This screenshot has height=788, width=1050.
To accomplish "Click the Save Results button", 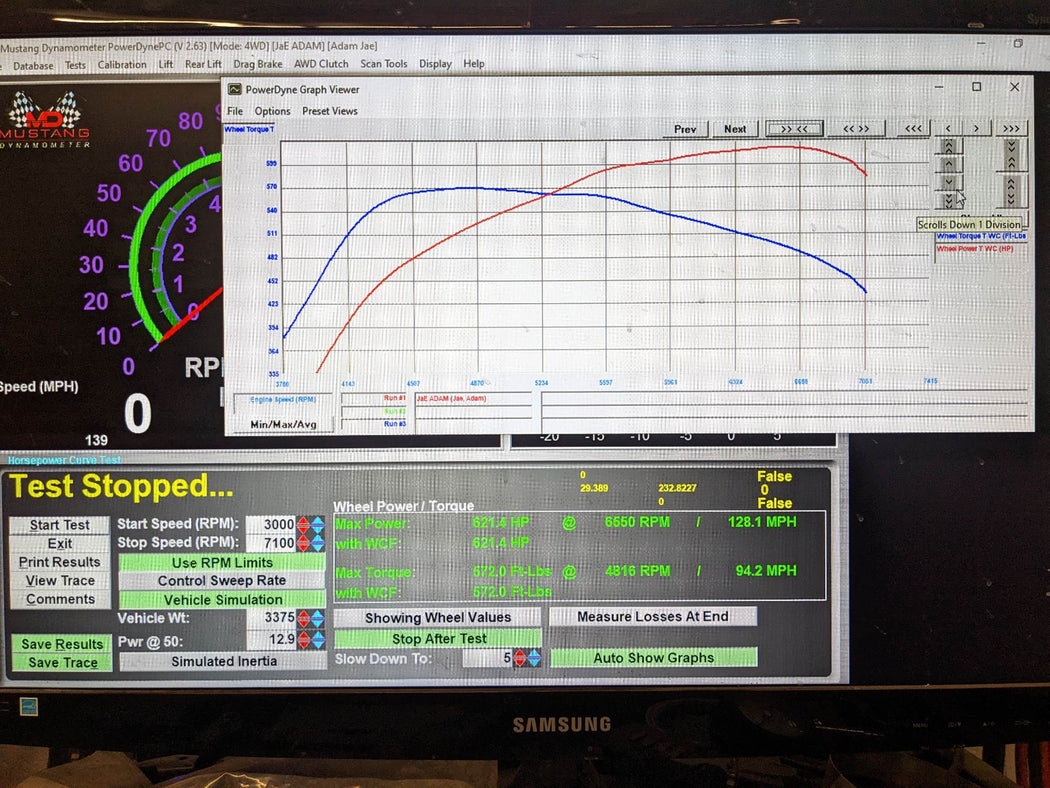I will point(61,644).
